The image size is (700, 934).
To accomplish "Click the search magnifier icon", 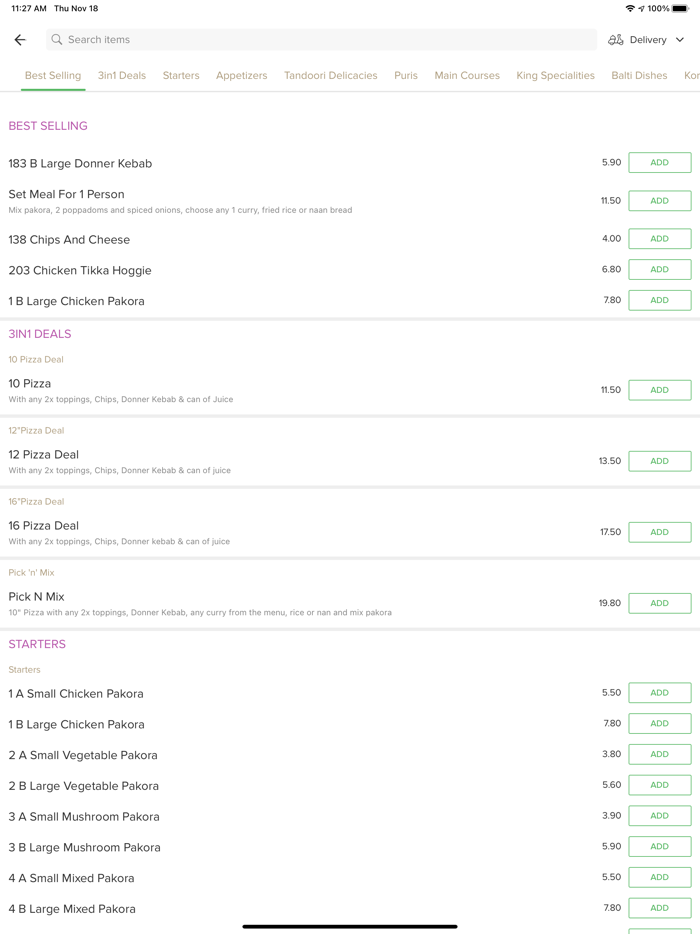I will click(57, 40).
